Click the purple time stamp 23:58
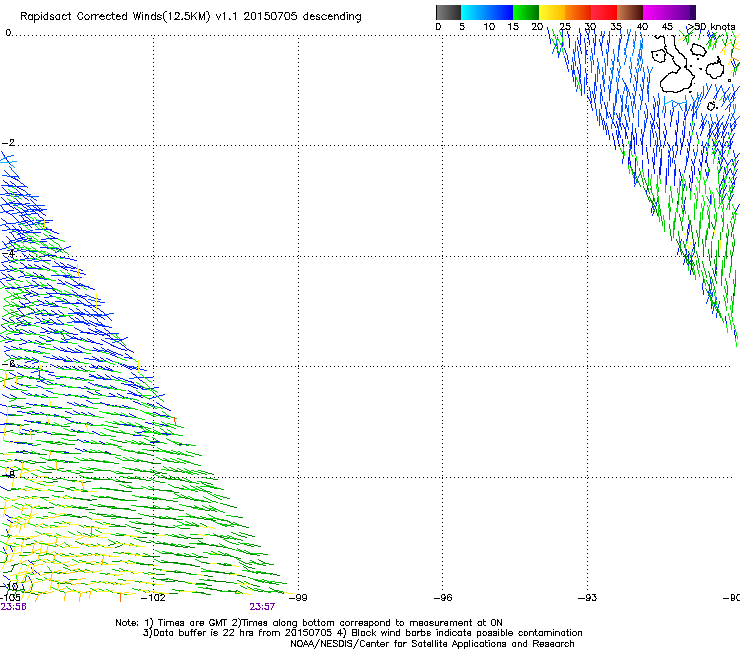This screenshot has height=650, width=740. 13,607
